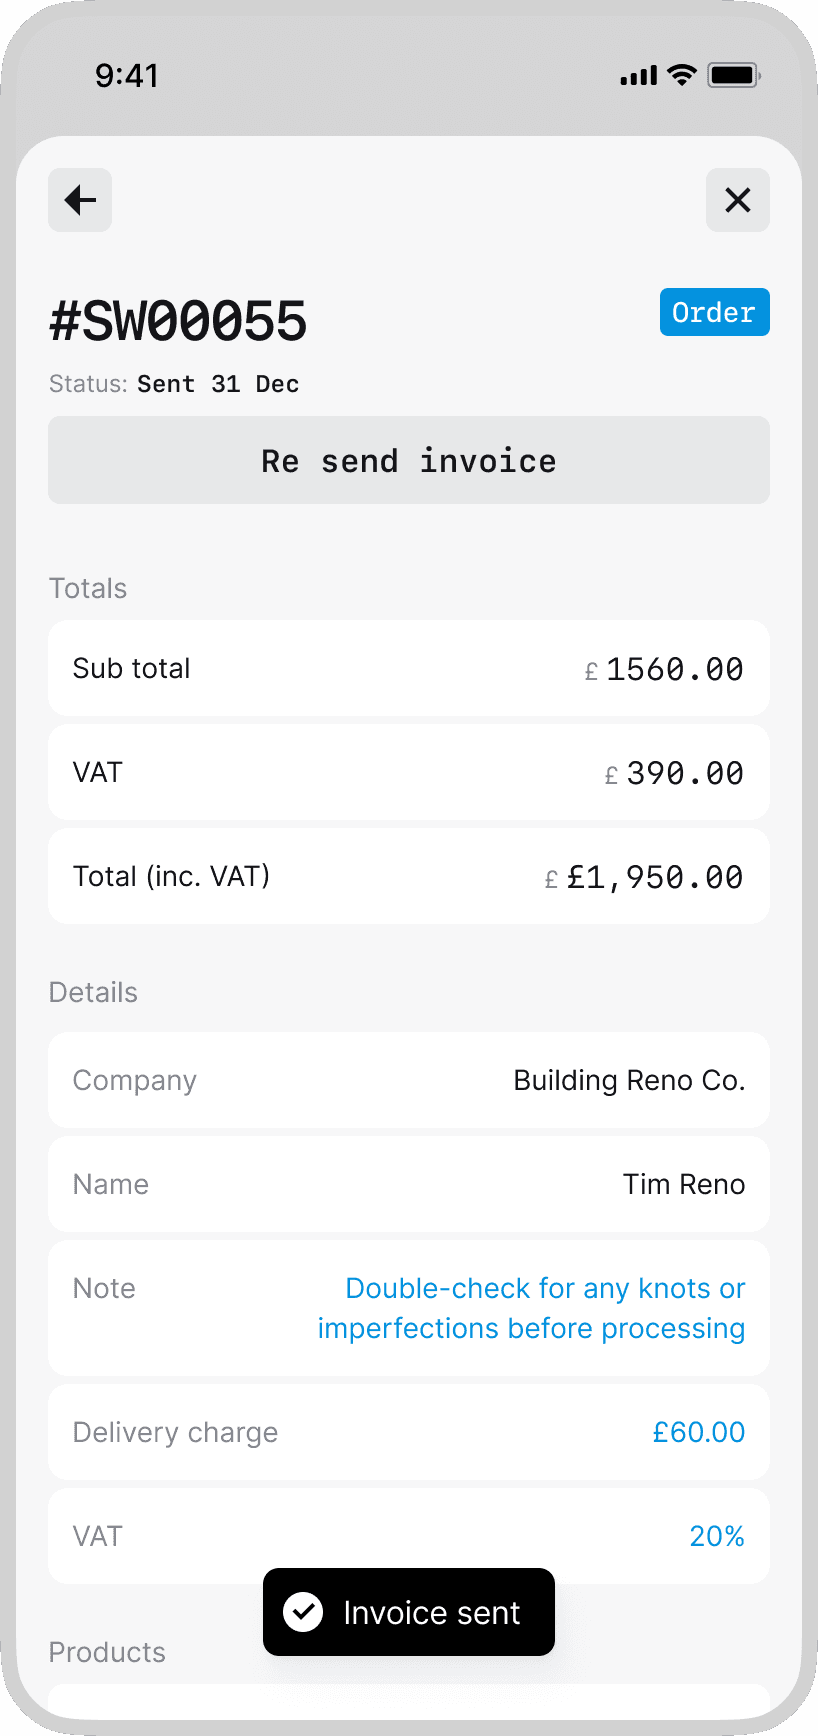The width and height of the screenshot is (818, 1736).
Task: Tap the Total (inc. VAT) row
Action: pos(408,876)
